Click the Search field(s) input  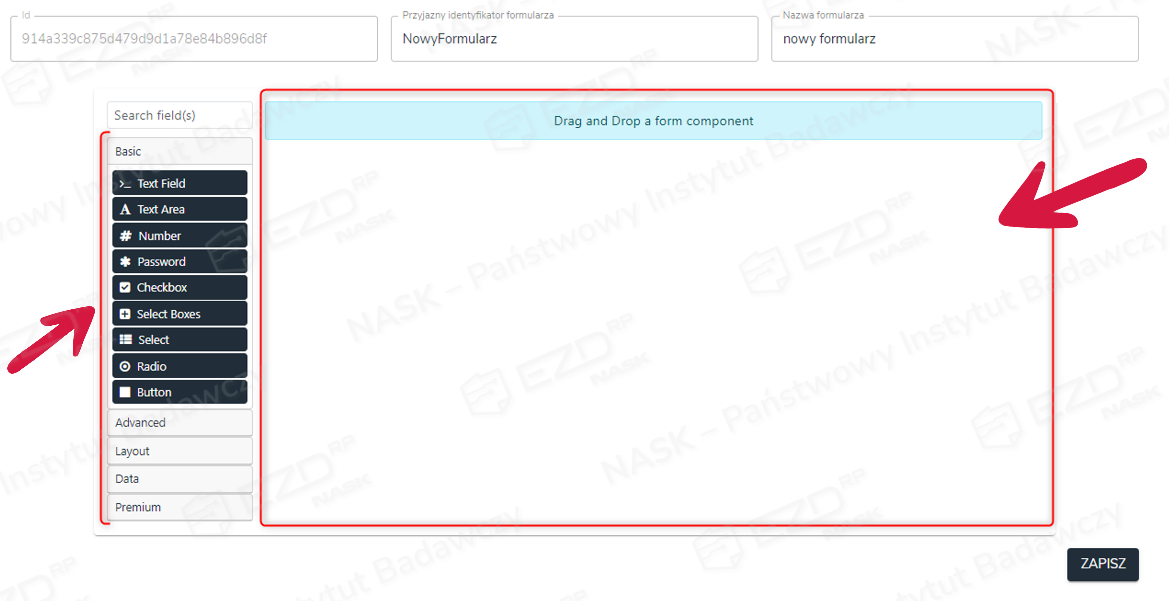click(179, 116)
